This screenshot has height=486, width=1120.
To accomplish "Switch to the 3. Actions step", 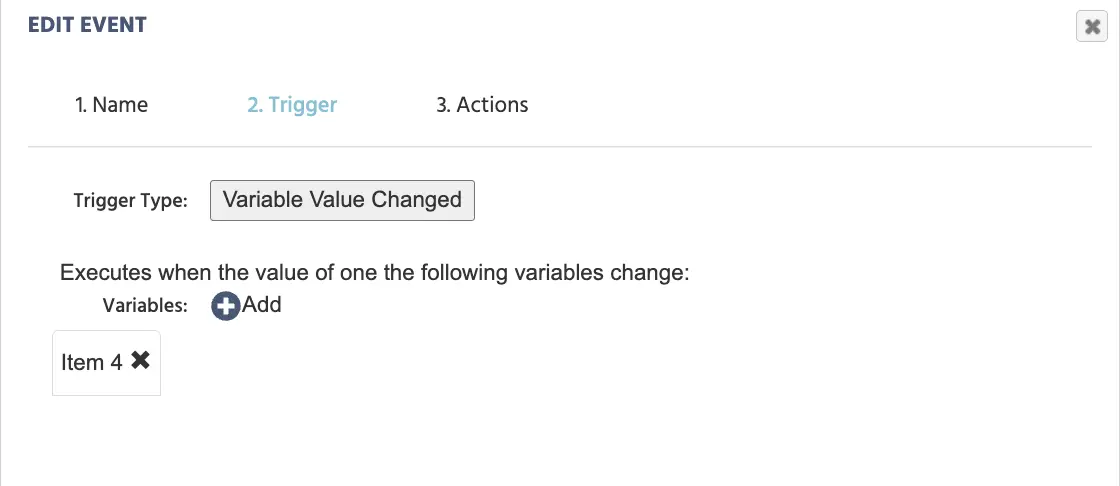I will [482, 105].
